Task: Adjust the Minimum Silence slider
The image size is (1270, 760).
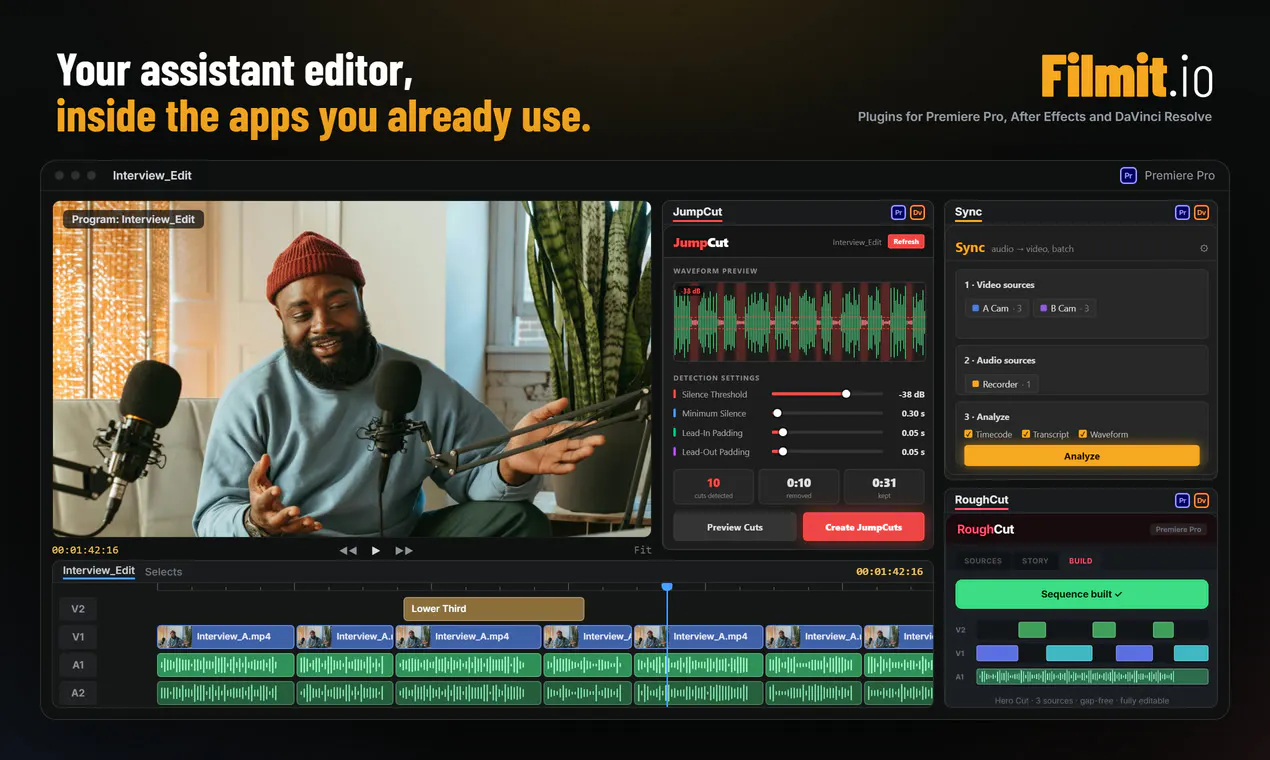Action: [827, 413]
